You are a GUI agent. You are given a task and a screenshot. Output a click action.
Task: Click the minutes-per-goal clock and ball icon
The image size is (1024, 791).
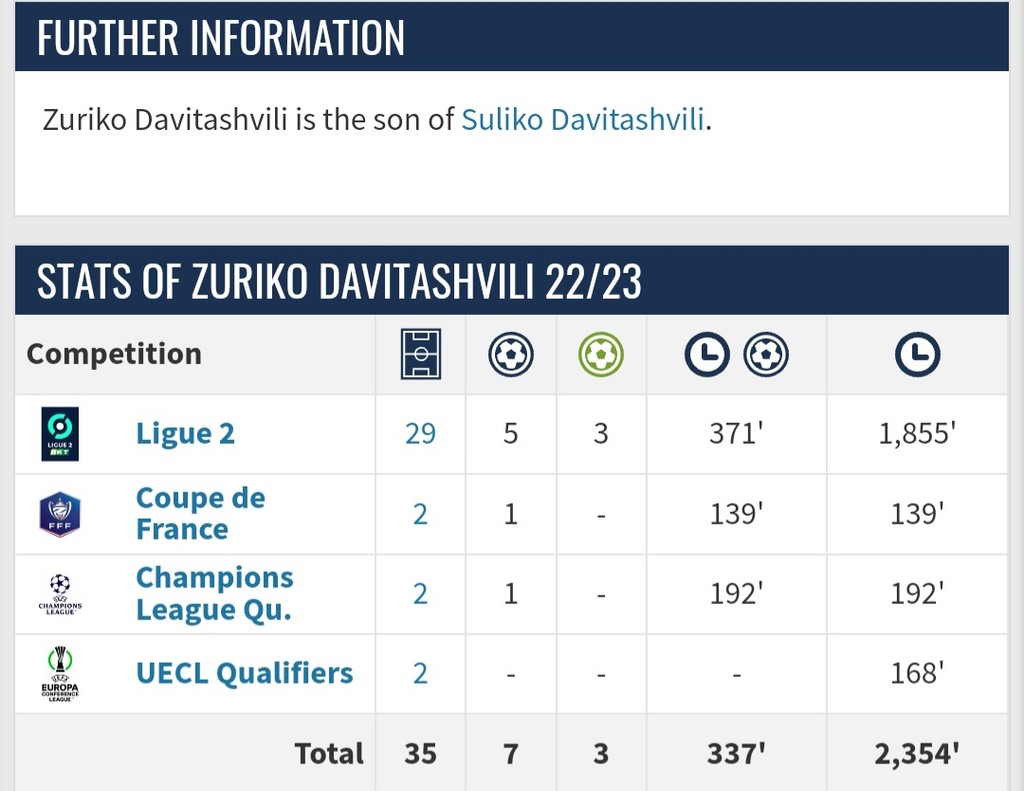click(736, 354)
